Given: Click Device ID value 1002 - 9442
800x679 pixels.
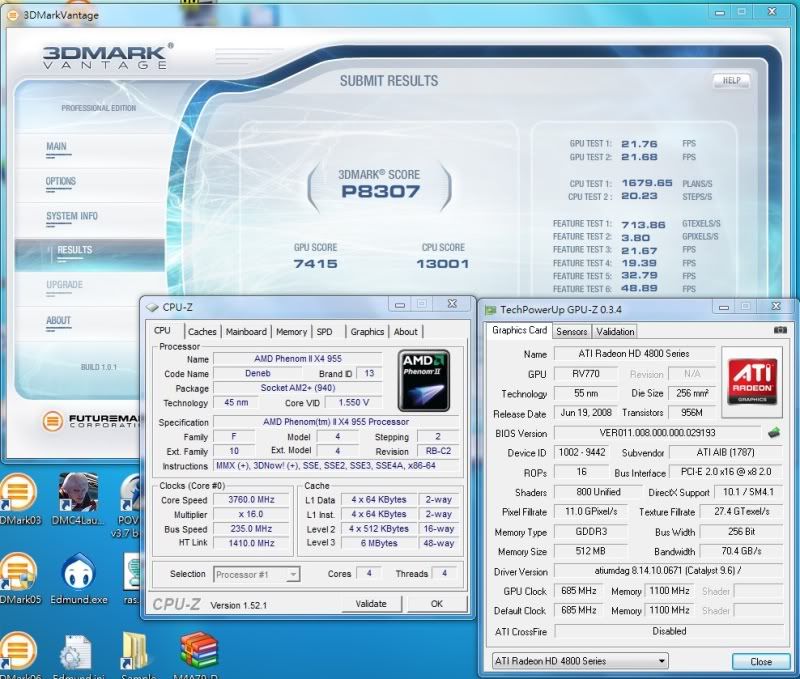Looking at the screenshot, I should click(582, 452).
